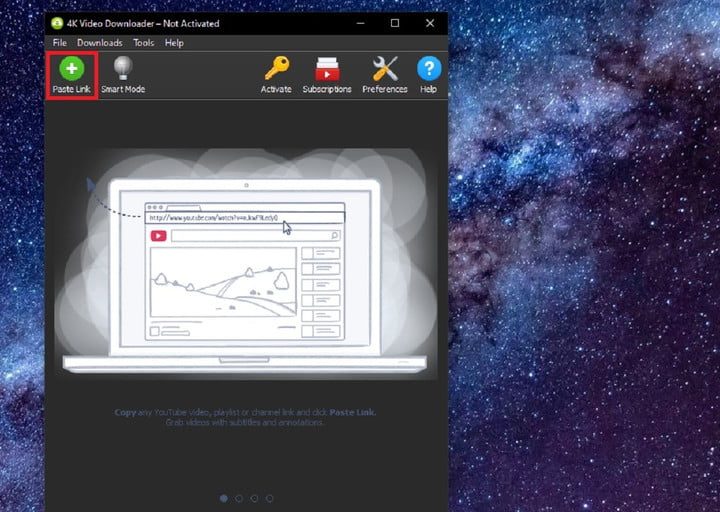Click the 'Grab videos with subtitles' text line
This screenshot has height=512, width=720.
pyautogui.click(x=245, y=422)
